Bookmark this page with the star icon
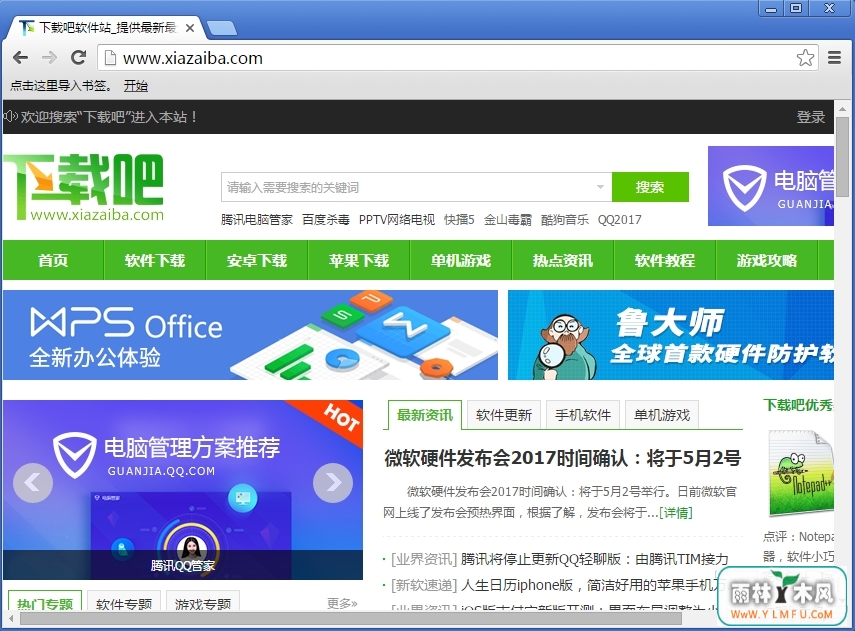 point(805,57)
